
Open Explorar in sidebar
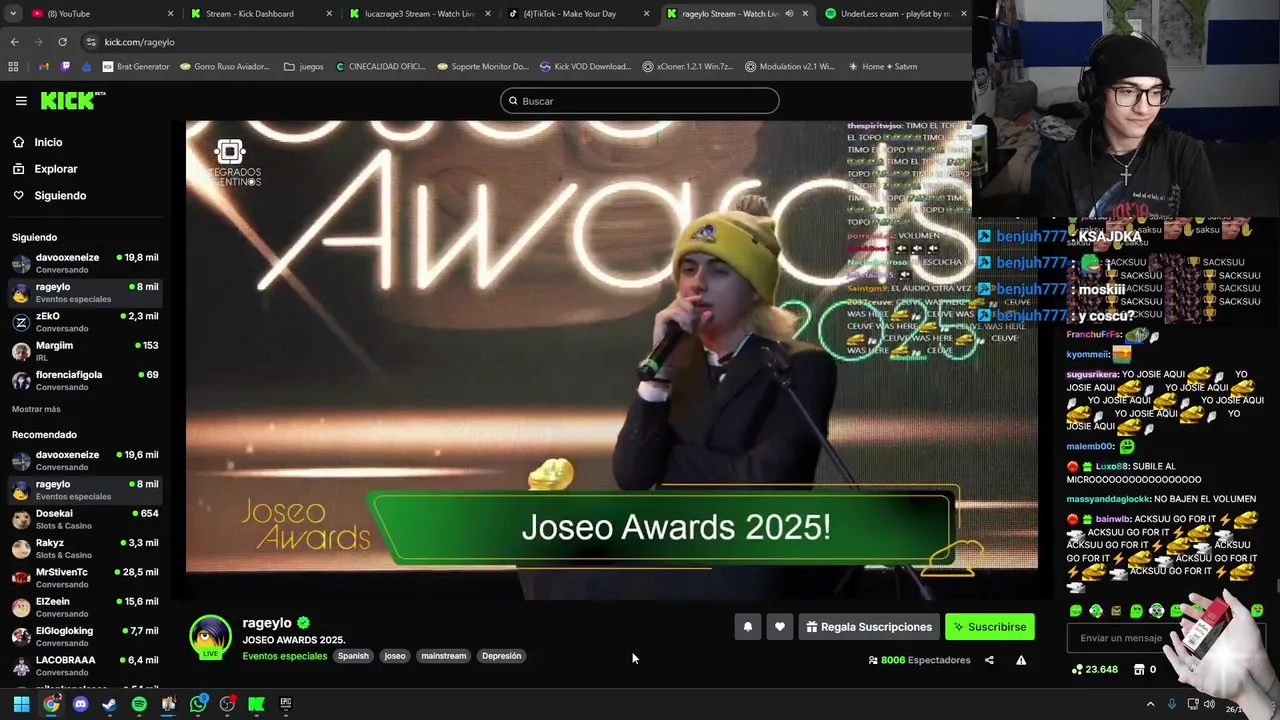56,169
